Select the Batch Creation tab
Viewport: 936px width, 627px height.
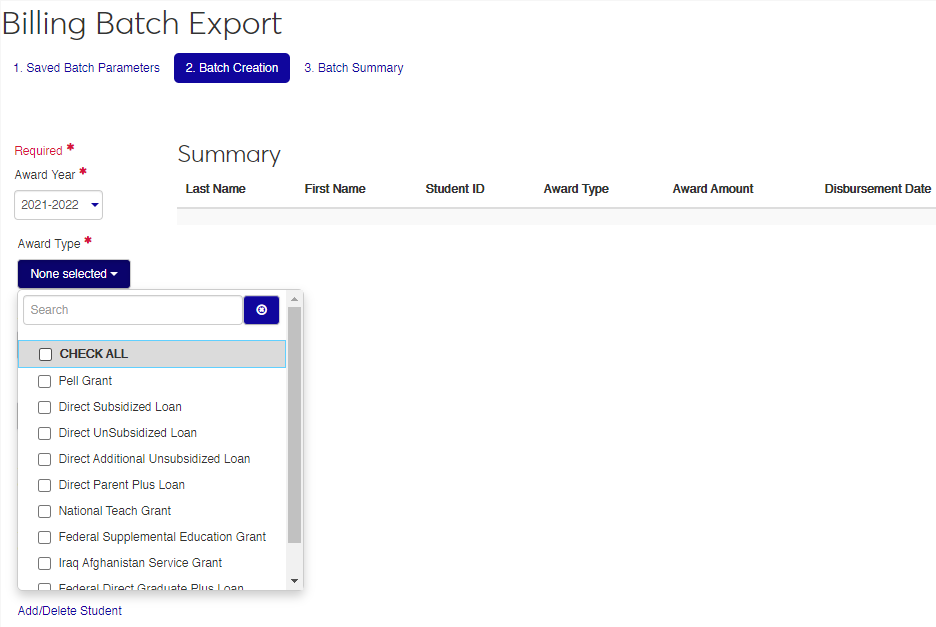pos(232,68)
